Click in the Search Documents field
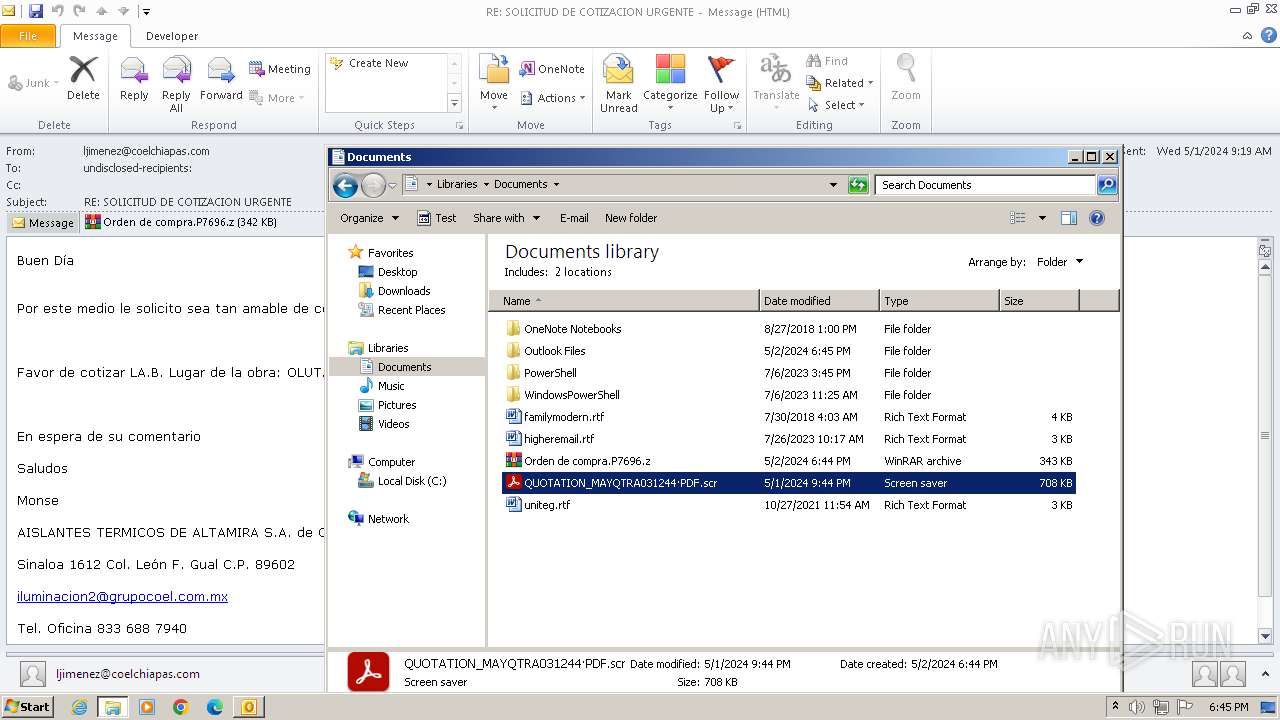The image size is (1280, 720). point(985,185)
